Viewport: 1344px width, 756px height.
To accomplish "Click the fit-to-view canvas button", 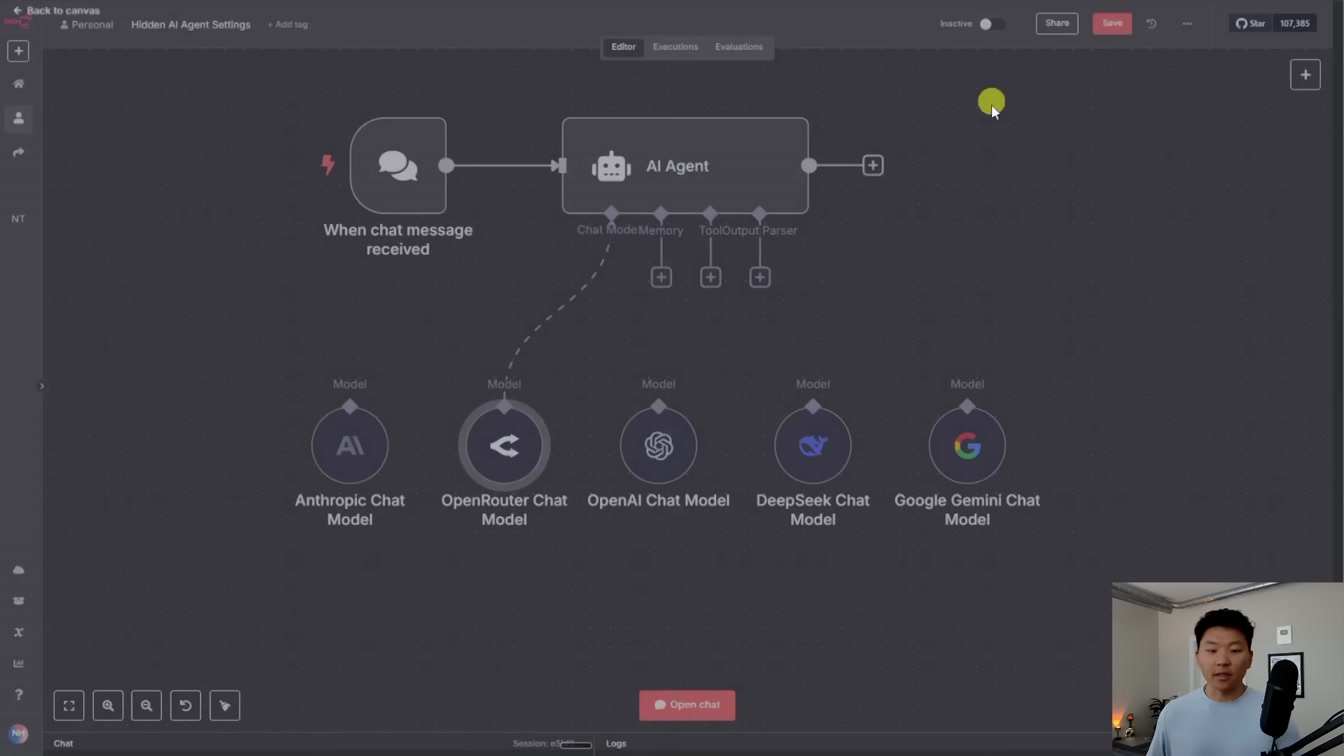I will point(69,706).
